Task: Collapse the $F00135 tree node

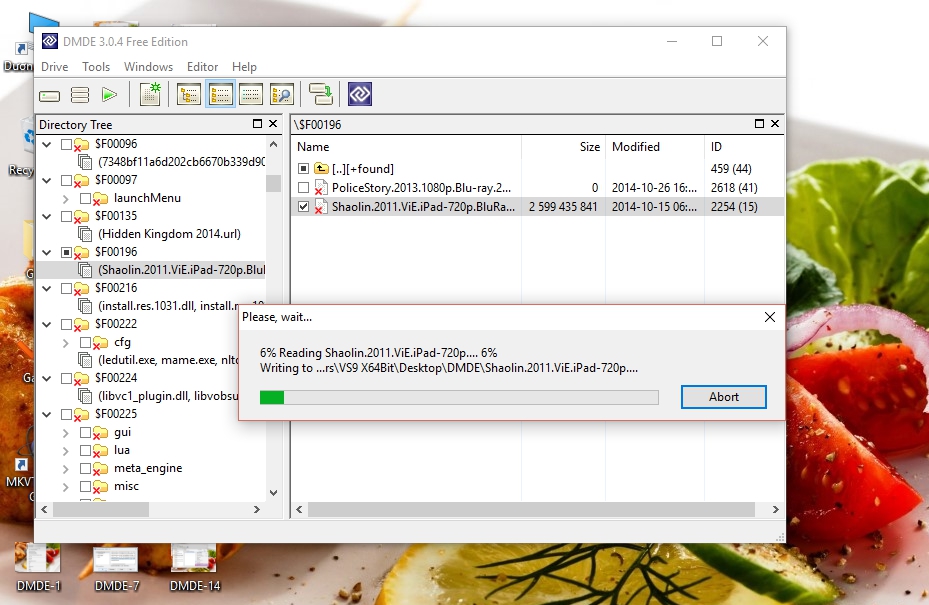Action: pos(47,216)
